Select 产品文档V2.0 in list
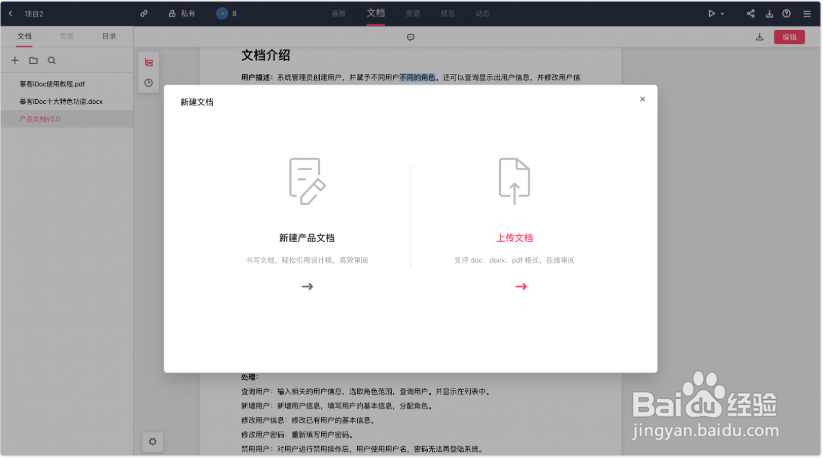The image size is (823, 459). (39, 119)
